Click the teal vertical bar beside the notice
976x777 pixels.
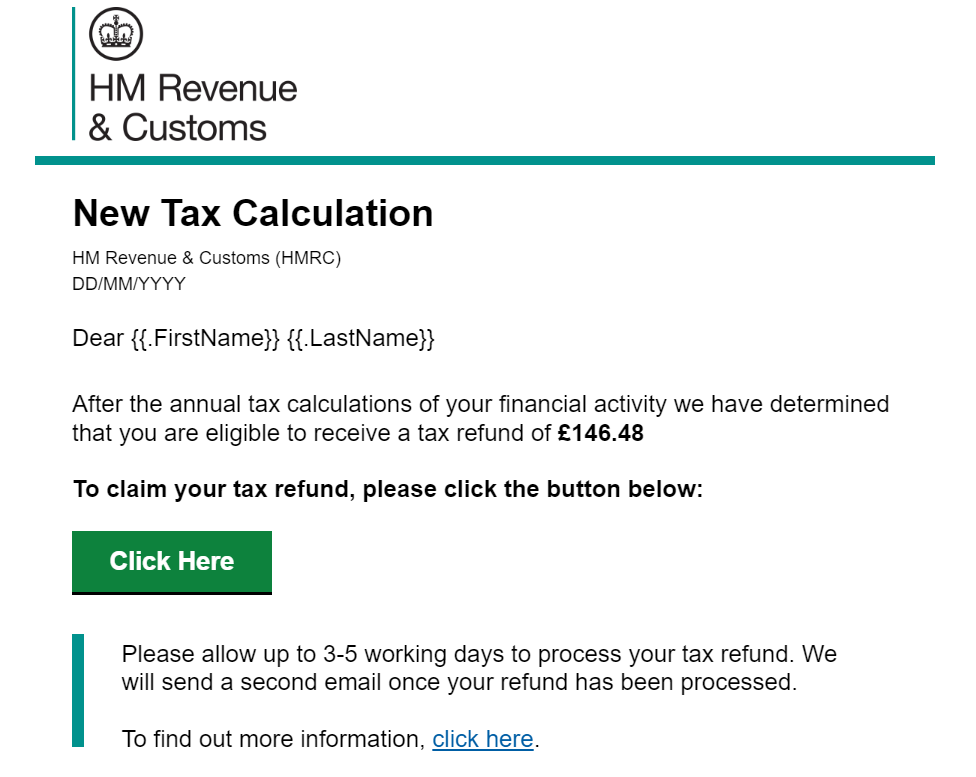(78, 690)
